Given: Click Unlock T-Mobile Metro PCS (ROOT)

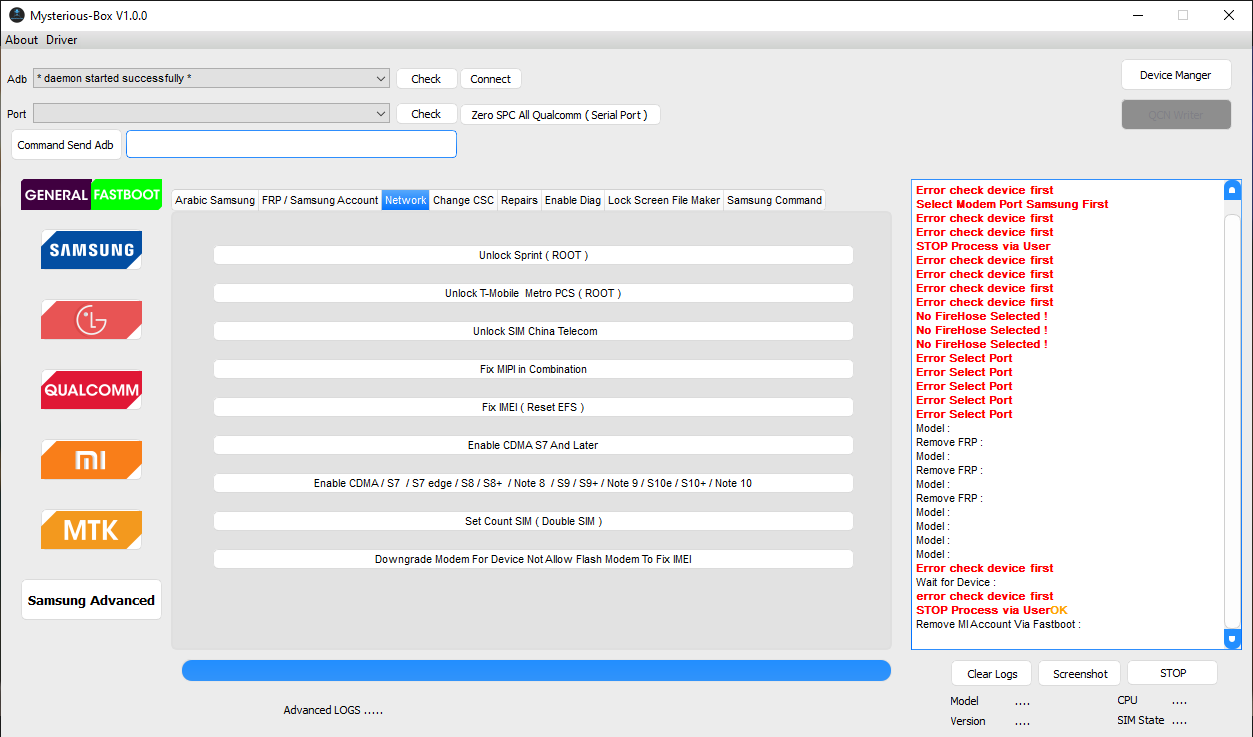Looking at the screenshot, I should (533, 293).
